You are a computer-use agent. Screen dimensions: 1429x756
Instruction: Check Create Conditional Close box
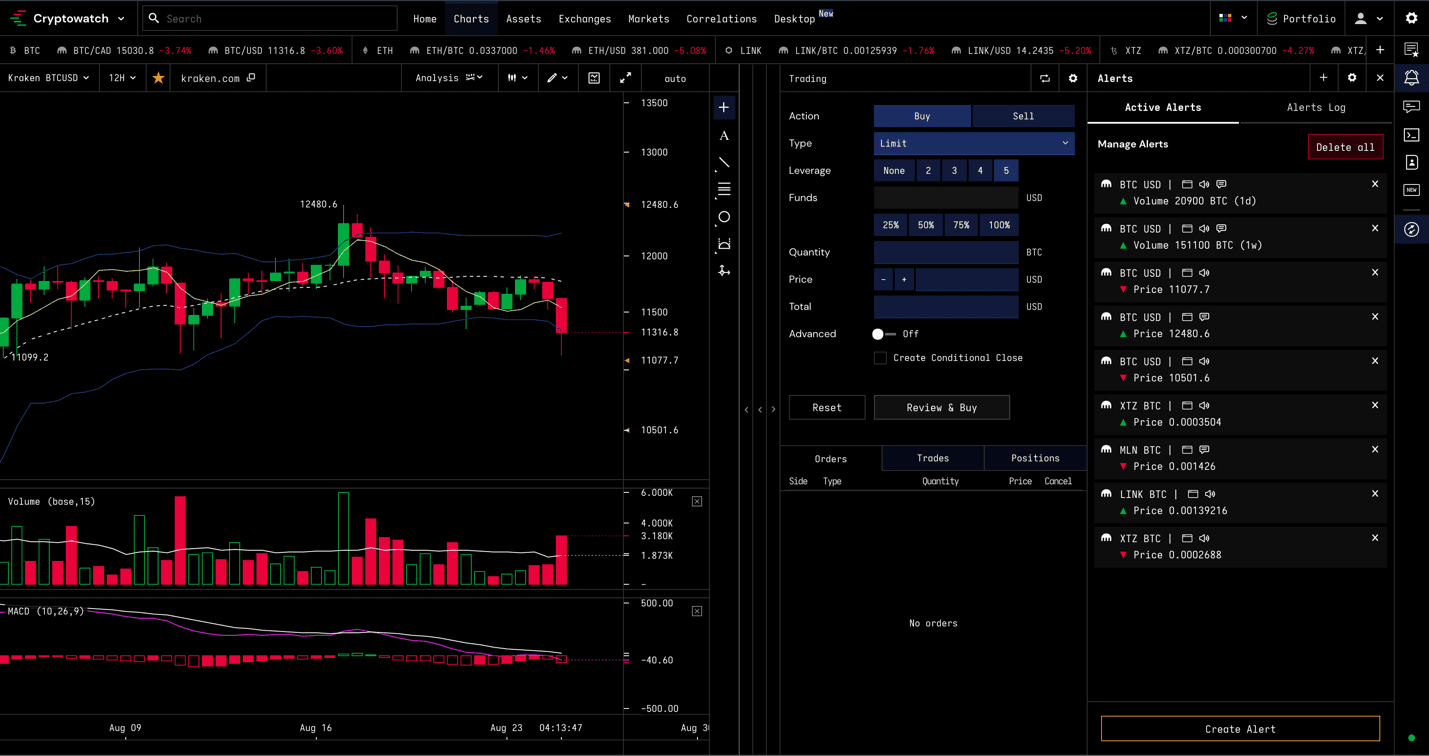tap(880, 358)
